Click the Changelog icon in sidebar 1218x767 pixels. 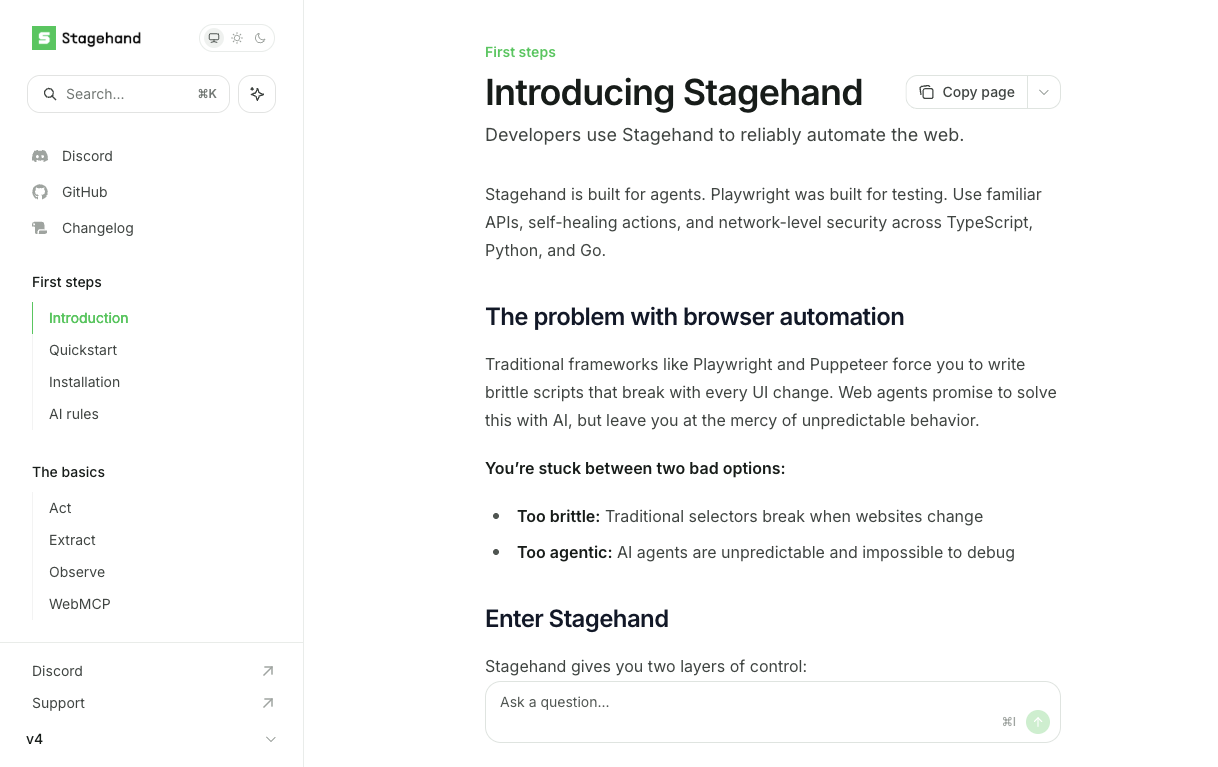click(x=40, y=228)
